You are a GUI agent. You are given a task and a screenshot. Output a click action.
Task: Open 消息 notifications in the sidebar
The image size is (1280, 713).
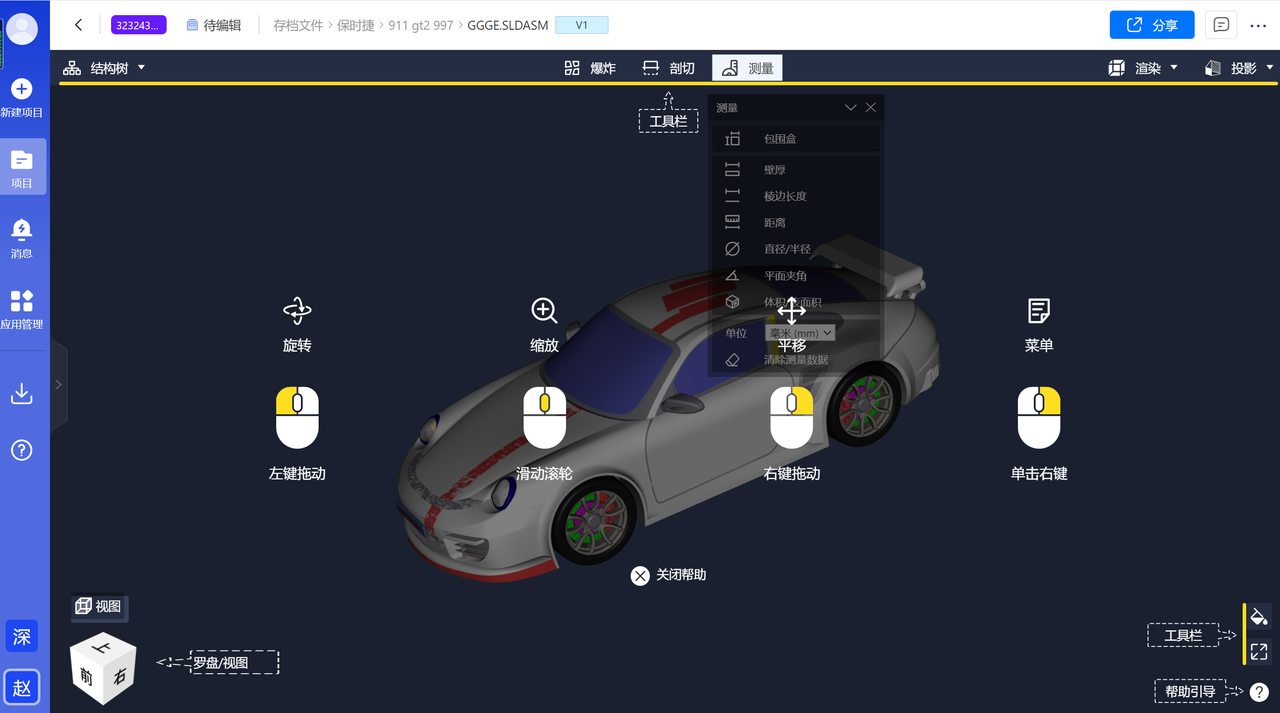point(22,239)
